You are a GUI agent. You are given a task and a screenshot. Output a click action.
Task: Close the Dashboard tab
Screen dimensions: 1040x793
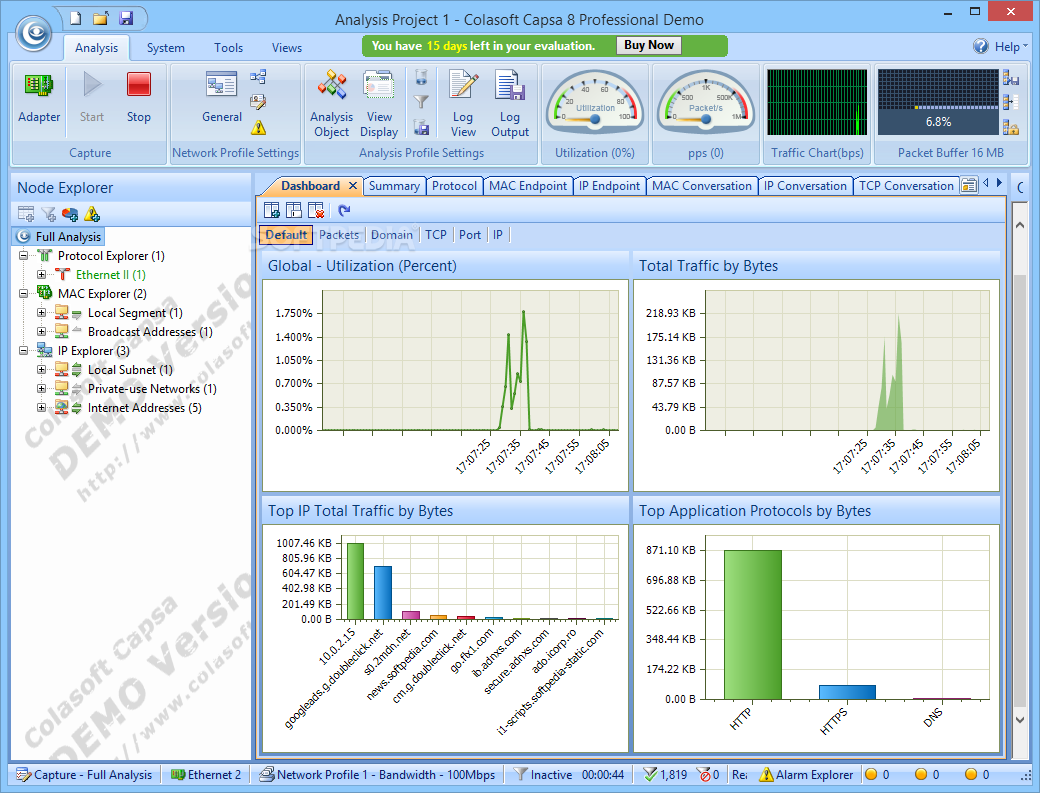[x=353, y=186]
